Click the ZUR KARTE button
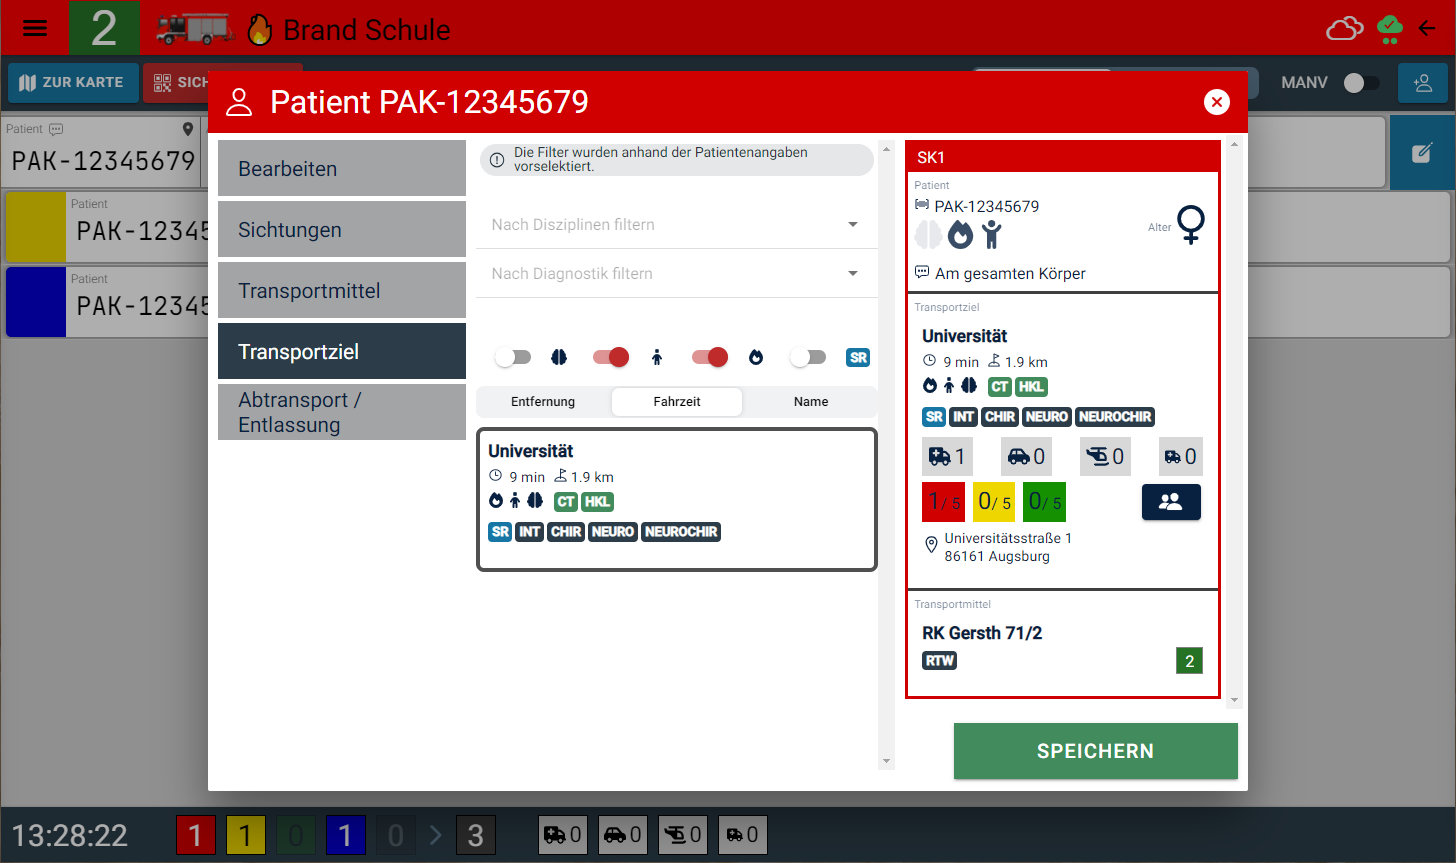This screenshot has height=863, width=1456. [72, 83]
